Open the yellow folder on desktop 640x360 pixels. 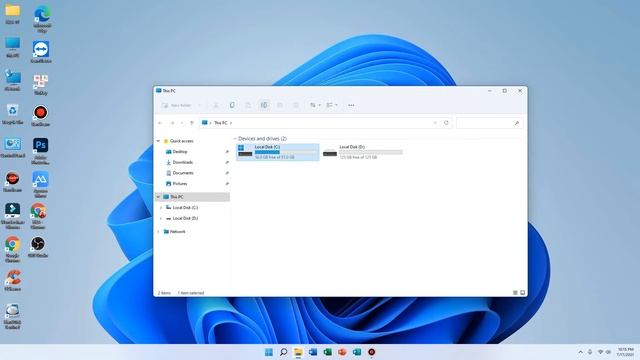coord(13,14)
